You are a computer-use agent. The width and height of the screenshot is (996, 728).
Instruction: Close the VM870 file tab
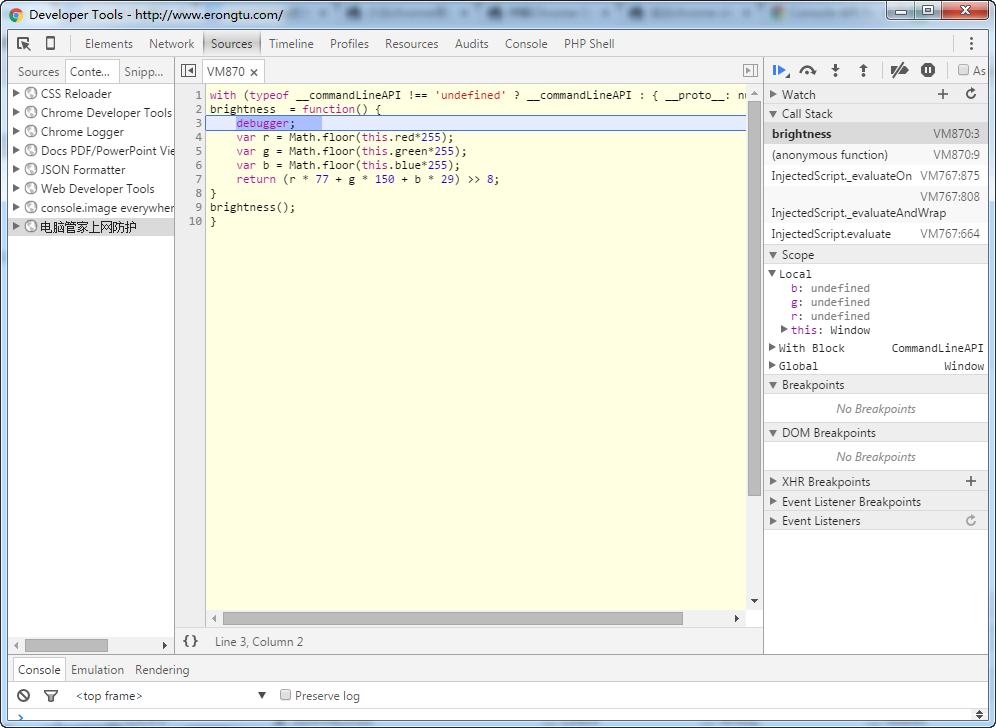[x=254, y=72]
